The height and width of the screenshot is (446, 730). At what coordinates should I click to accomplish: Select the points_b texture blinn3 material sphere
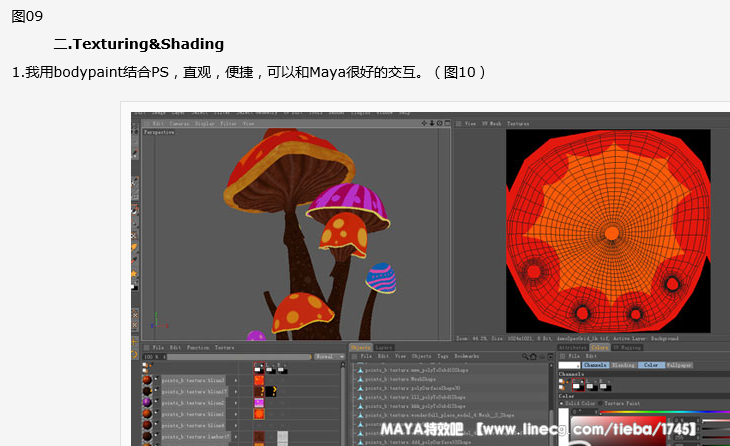coord(147,380)
